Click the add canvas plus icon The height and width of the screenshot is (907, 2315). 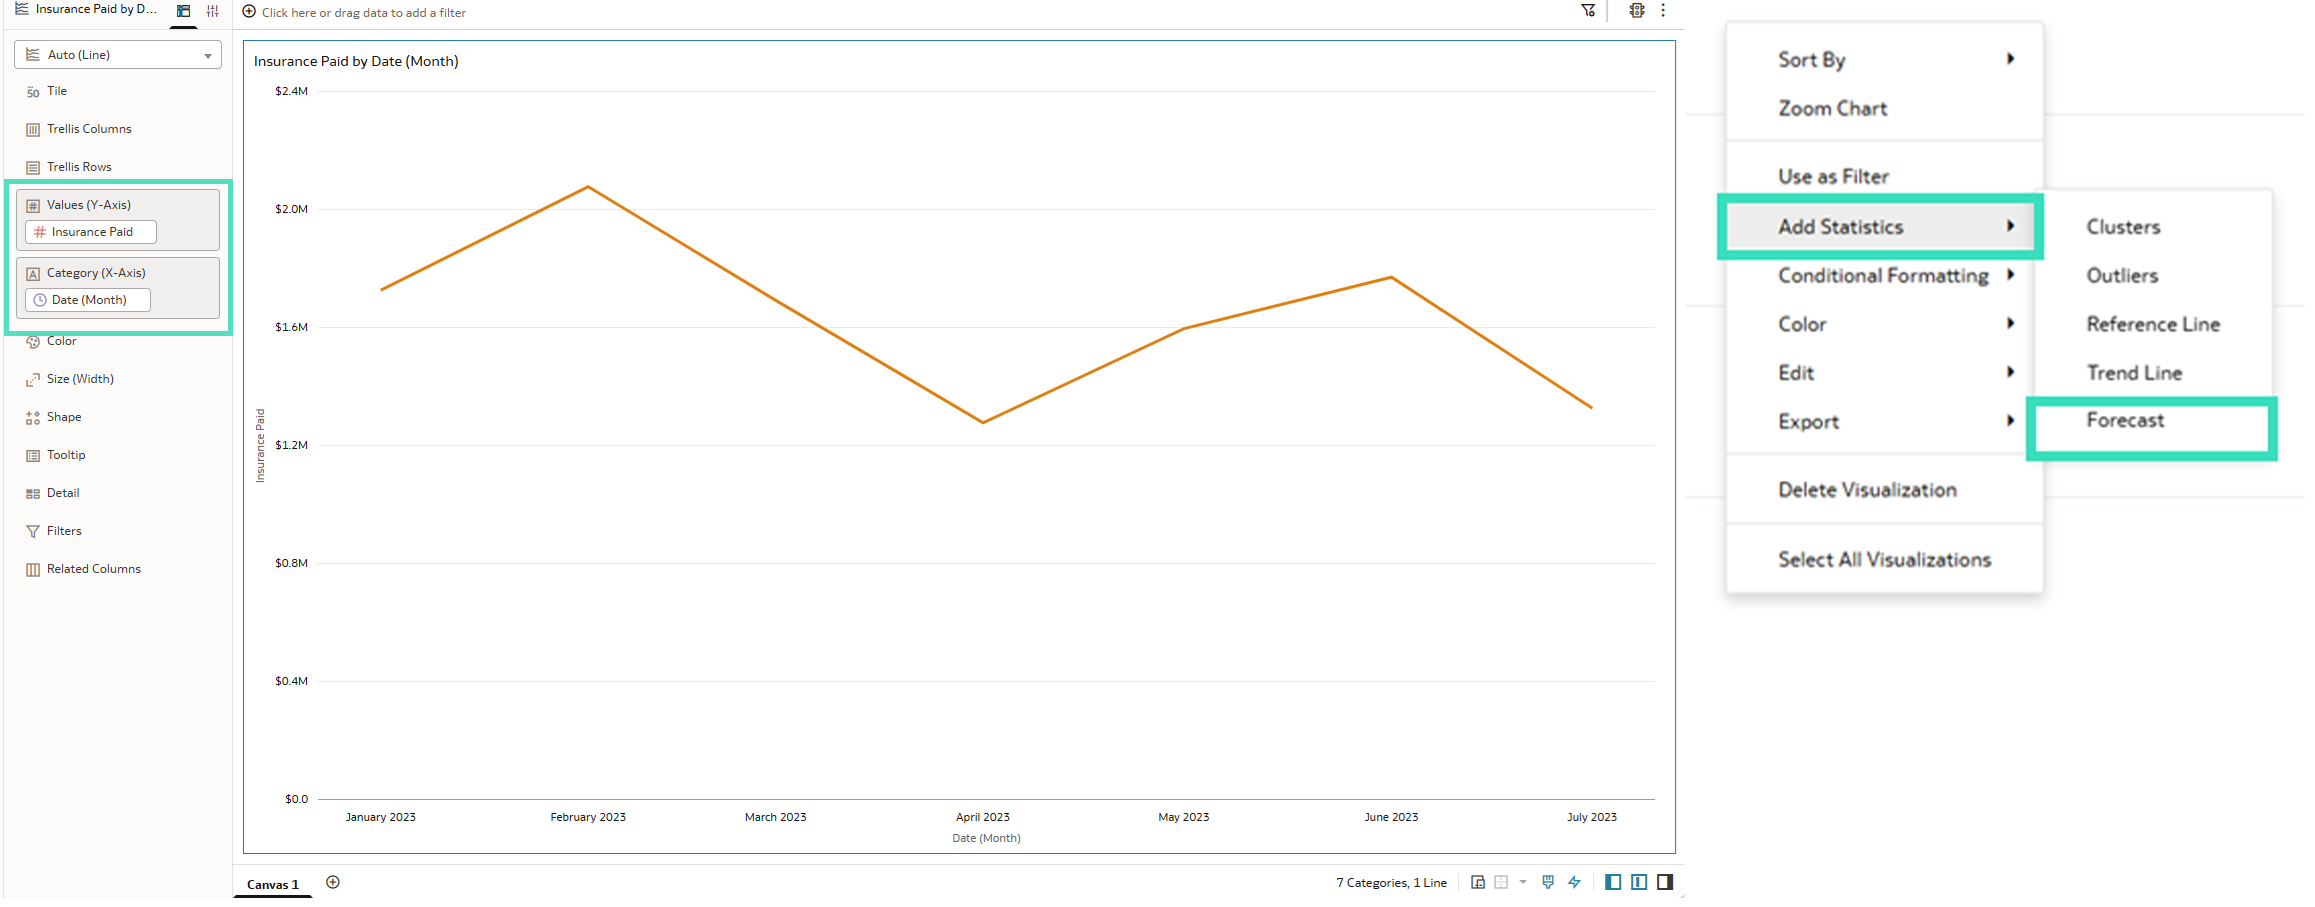[x=333, y=884]
